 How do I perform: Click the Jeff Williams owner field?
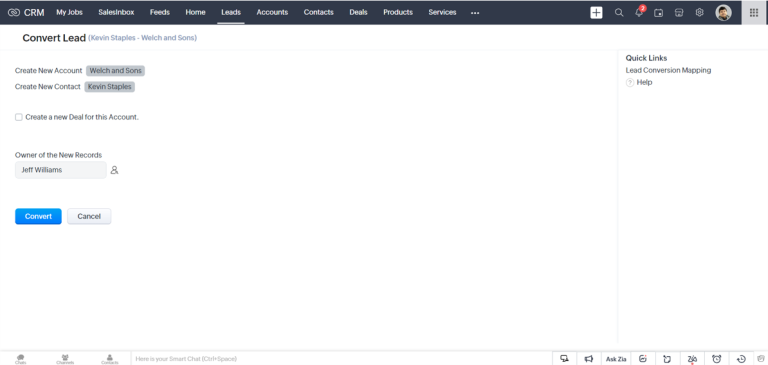pos(61,170)
